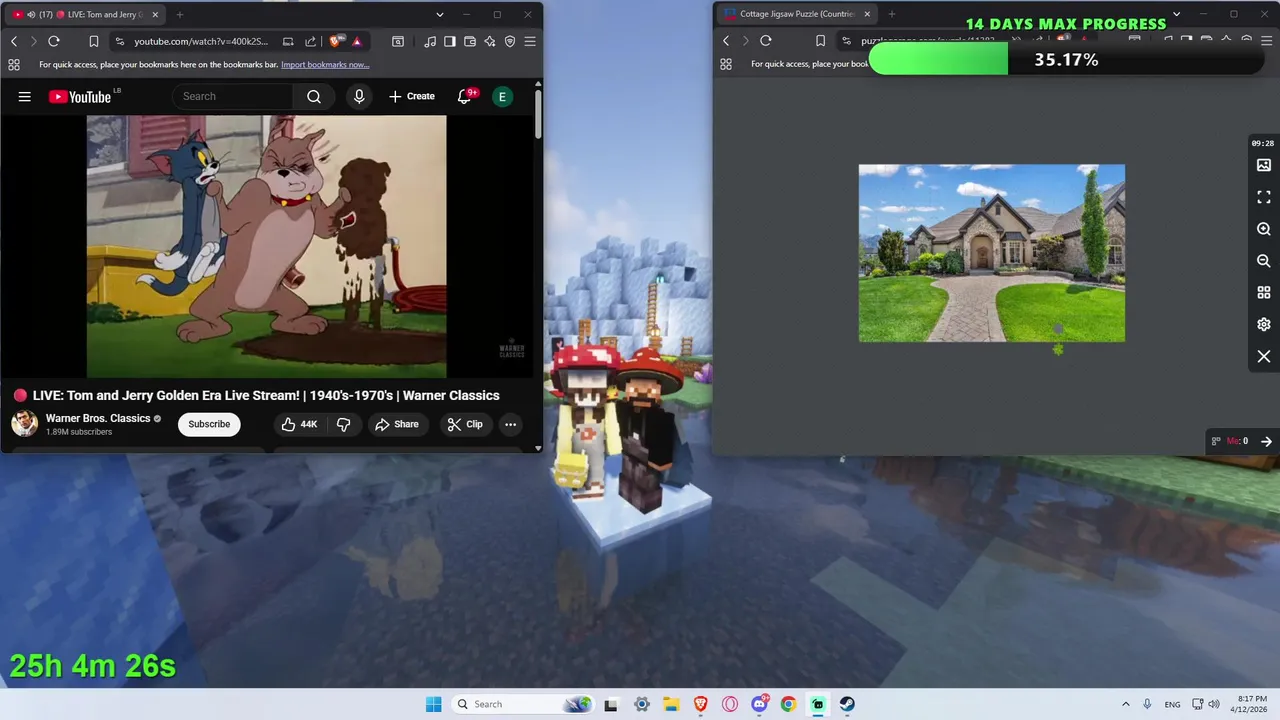
Task: Dislike the Tom and Jerry video
Action: click(344, 424)
